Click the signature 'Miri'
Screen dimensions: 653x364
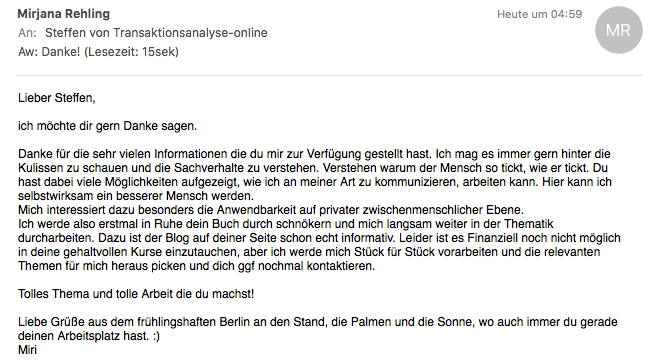pyautogui.click(x=27, y=350)
